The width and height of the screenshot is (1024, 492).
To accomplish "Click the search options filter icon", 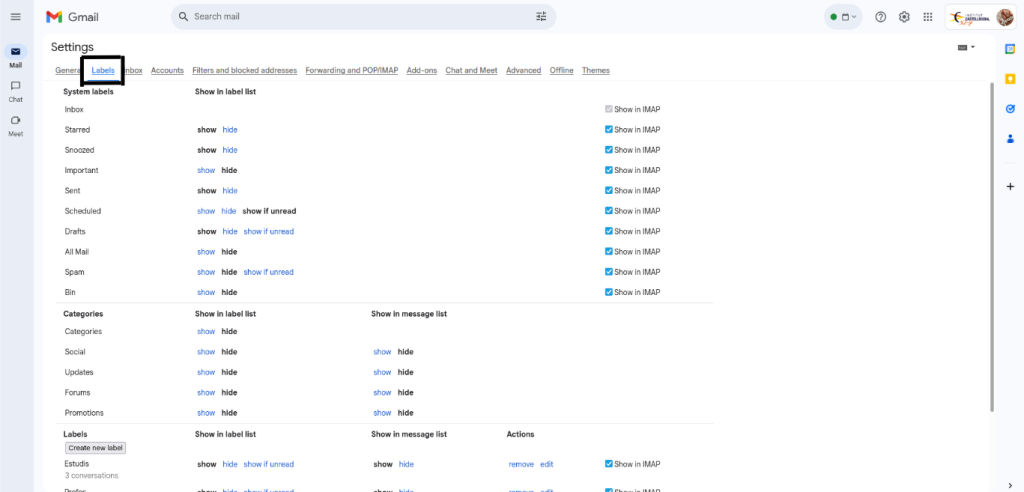I will coord(541,17).
